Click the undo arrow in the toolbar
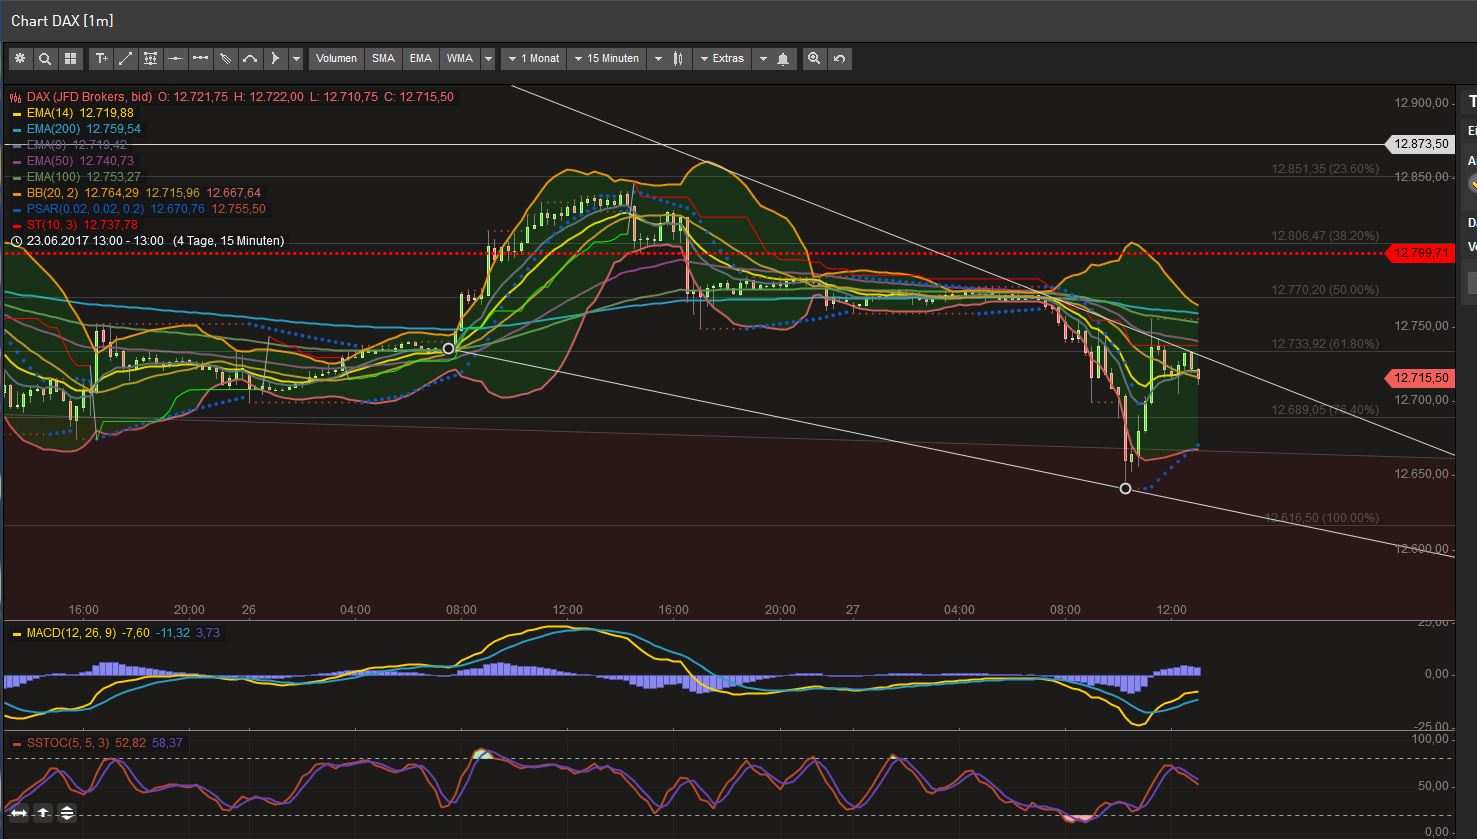This screenshot has height=839, width=1477. 839,58
